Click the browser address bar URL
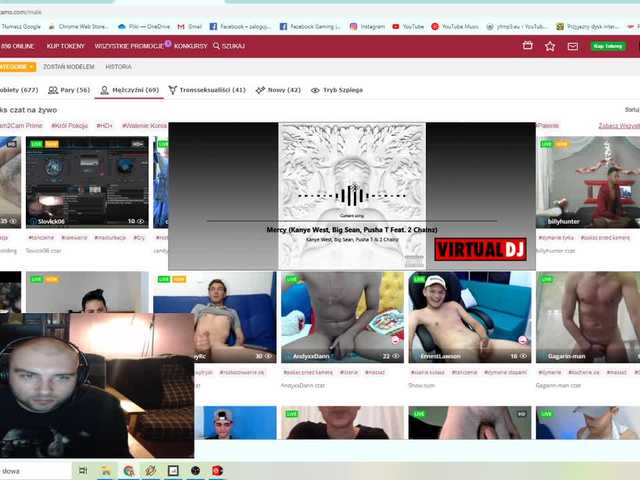 point(20,12)
